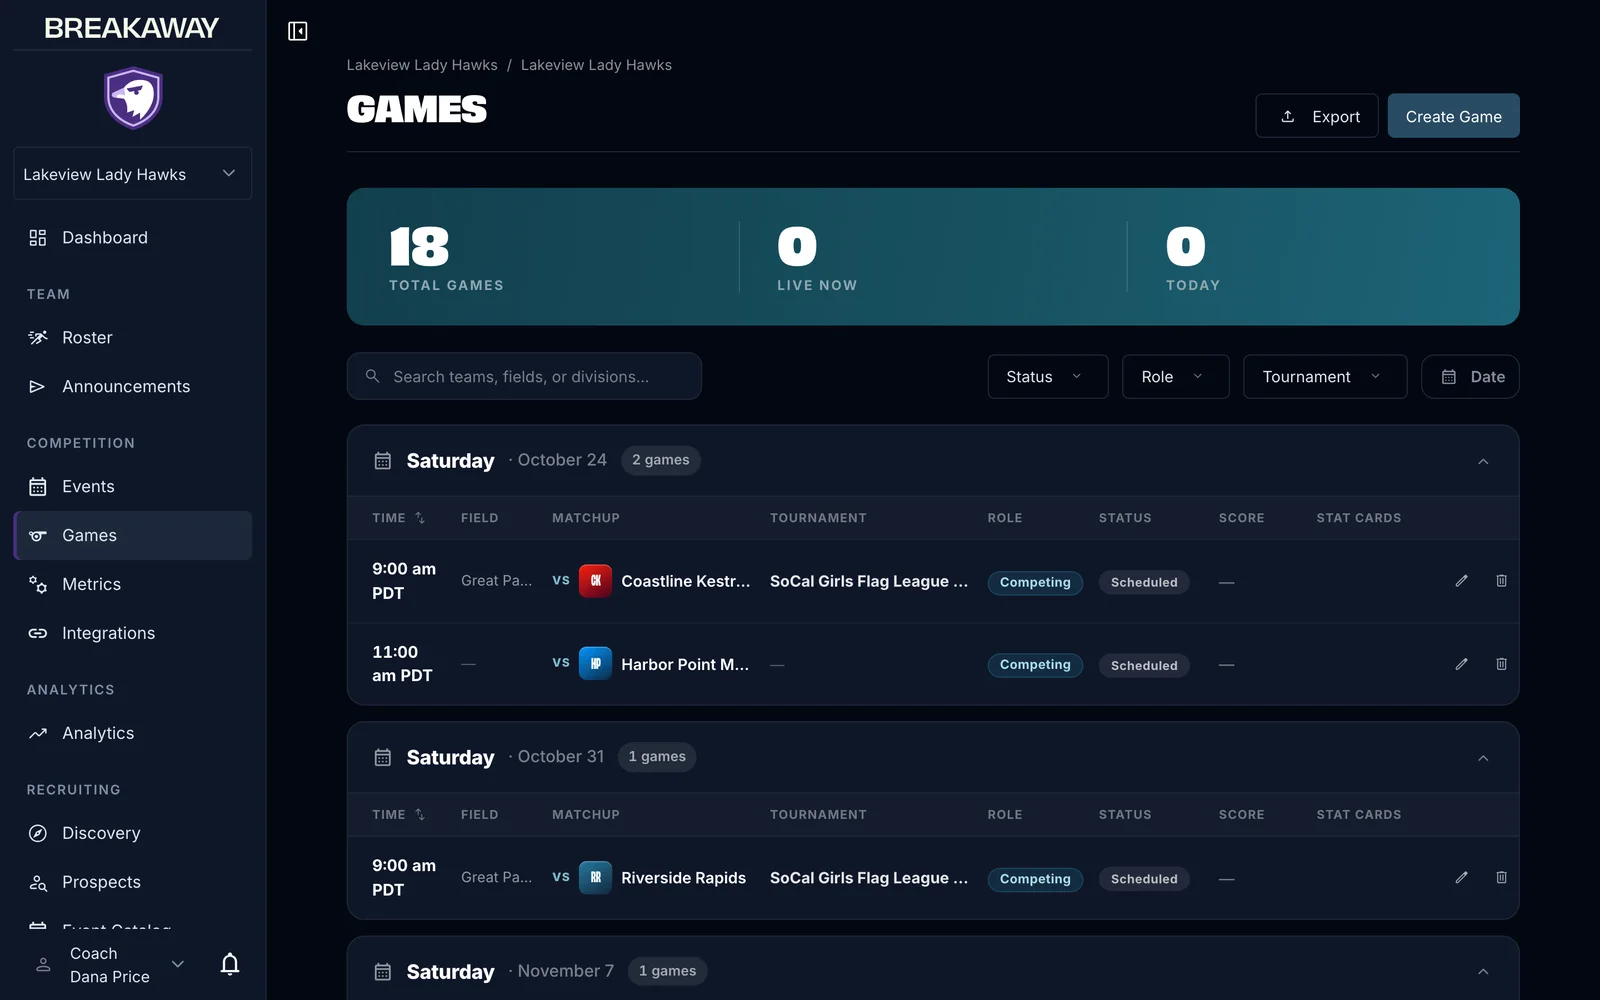Viewport: 1600px width, 1000px height.
Task: Open Dashboard page
Action: [x=132, y=238]
